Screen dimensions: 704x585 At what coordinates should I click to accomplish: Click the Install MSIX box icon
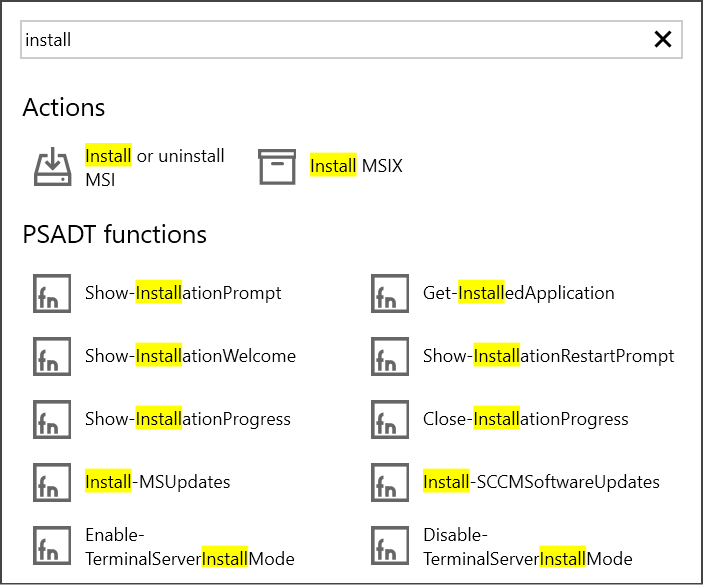277,167
